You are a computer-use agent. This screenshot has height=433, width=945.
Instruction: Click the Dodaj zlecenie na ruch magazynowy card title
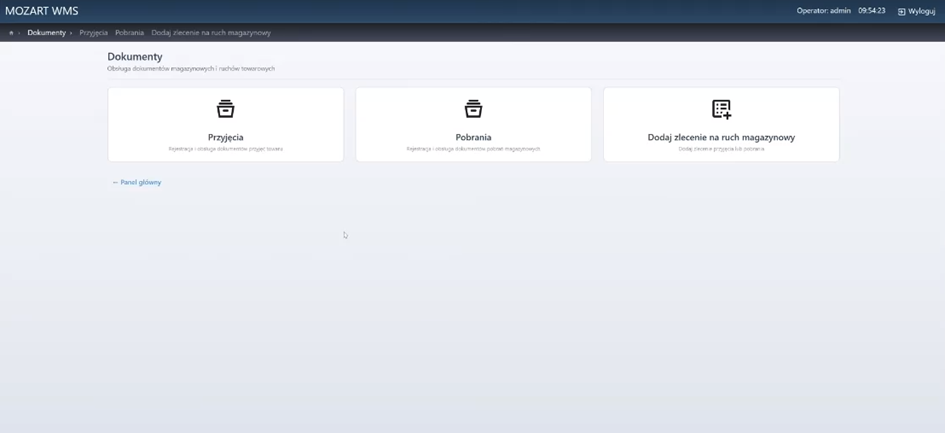click(721, 137)
